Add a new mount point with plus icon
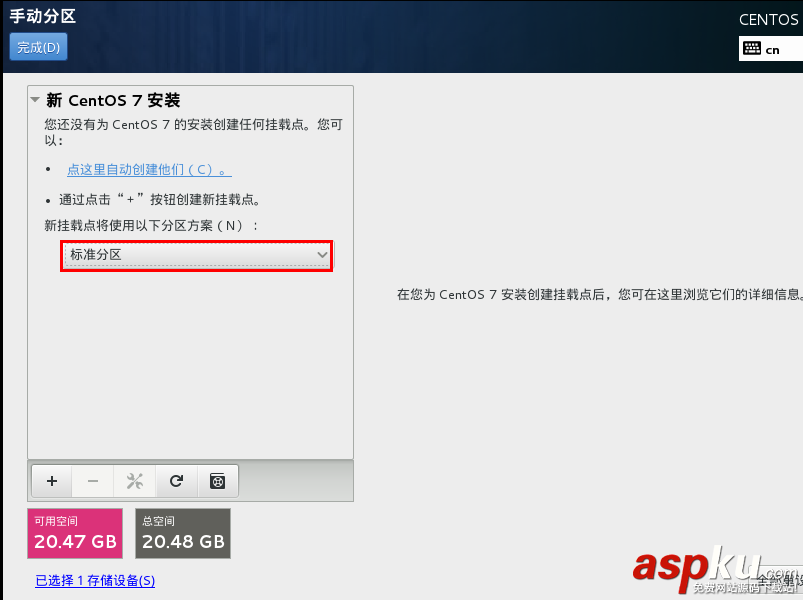The width and height of the screenshot is (803, 600). tap(52, 481)
